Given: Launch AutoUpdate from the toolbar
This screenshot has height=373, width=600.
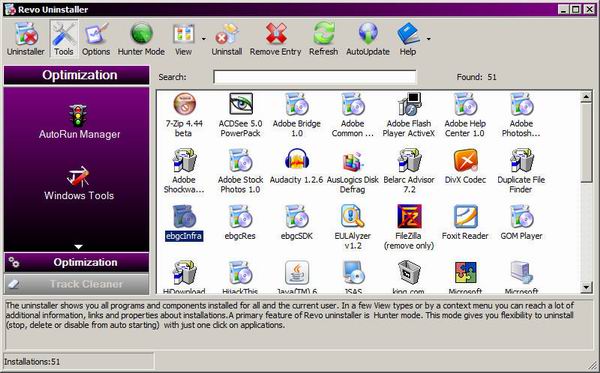Looking at the screenshot, I should point(368,39).
